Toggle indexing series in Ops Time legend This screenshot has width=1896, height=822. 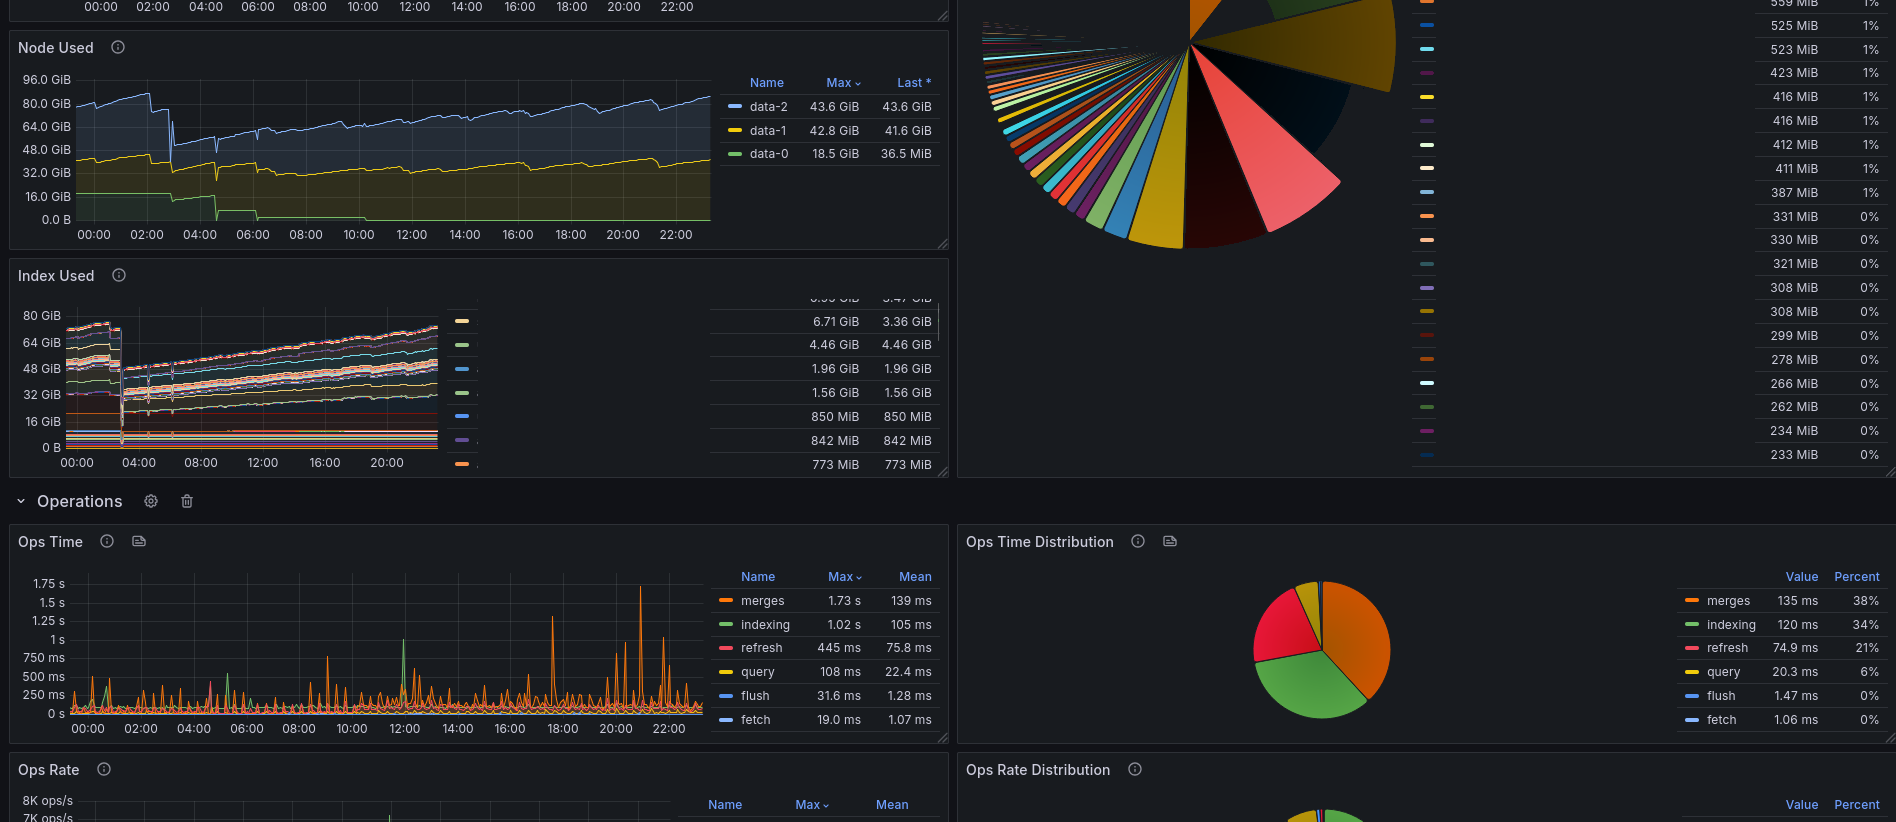tap(766, 625)
